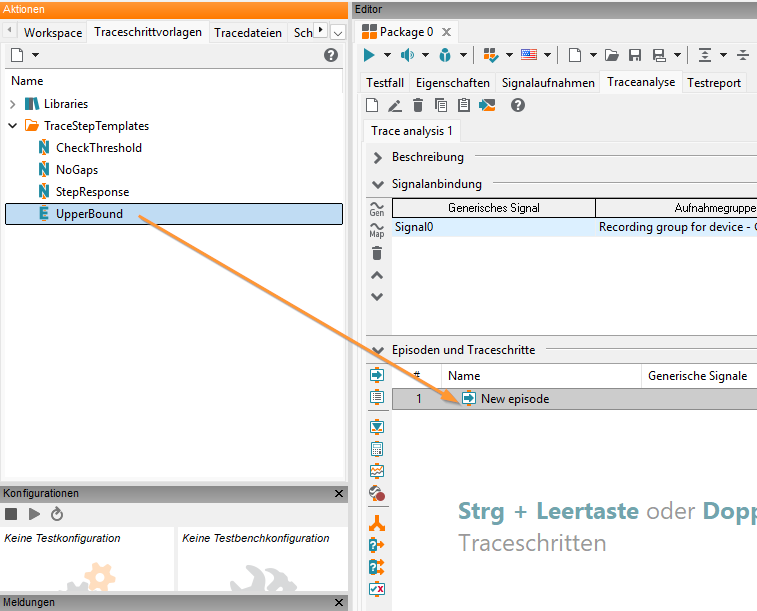Image resolution: width=757 pixels, height=611 pixels.
Task: Click the Map signal mapping icon
Action: [x=377, y=230]
